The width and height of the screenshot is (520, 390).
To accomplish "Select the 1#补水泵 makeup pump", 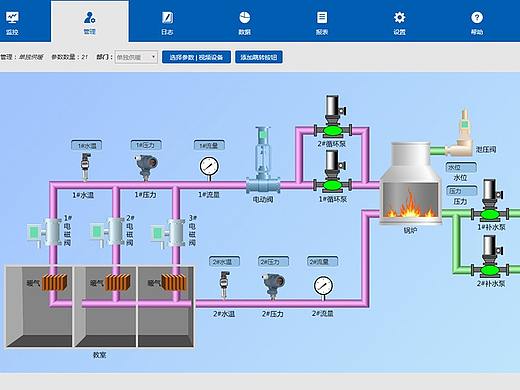I will coord(490,200).
